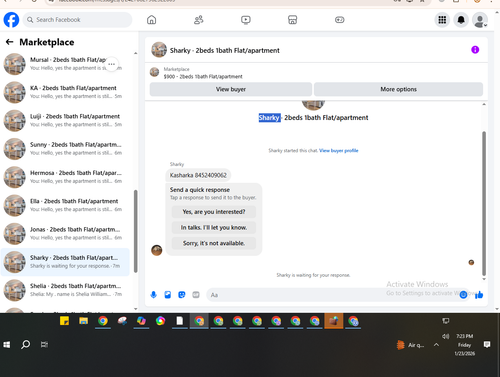
Task: Click the GIF picker icon
Action: [196, 295]
